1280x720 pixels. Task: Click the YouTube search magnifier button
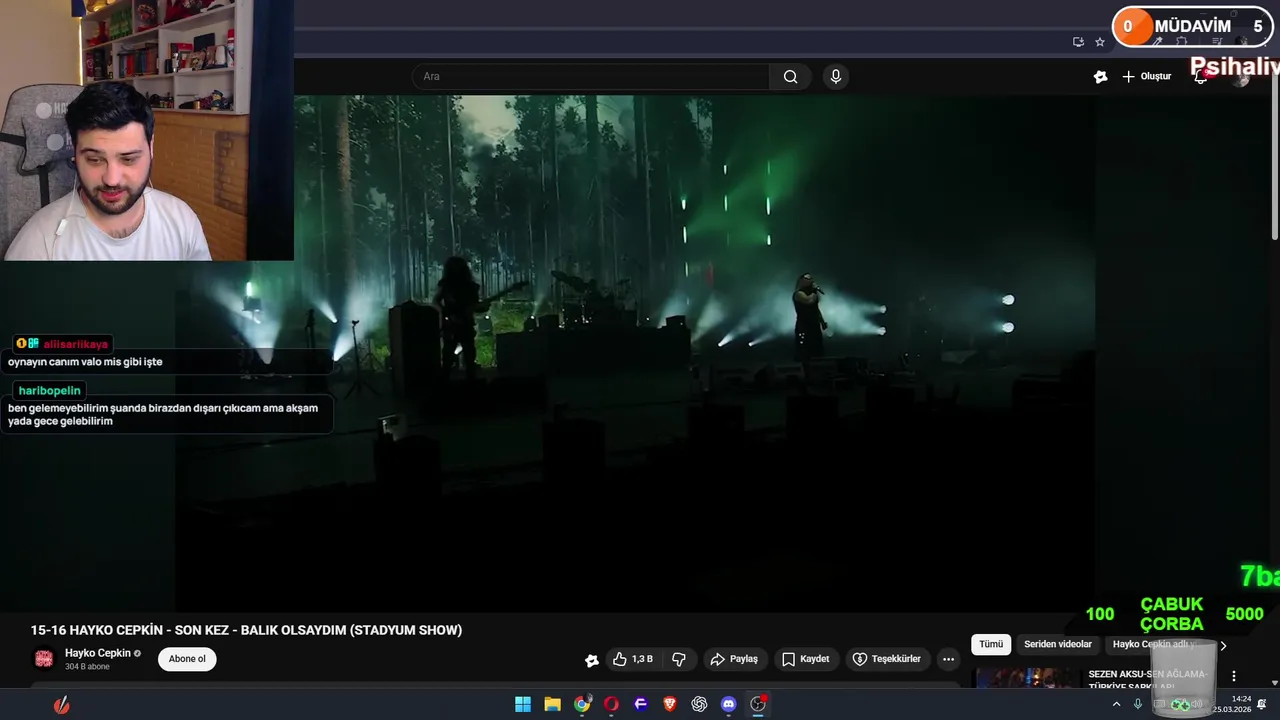790,77
